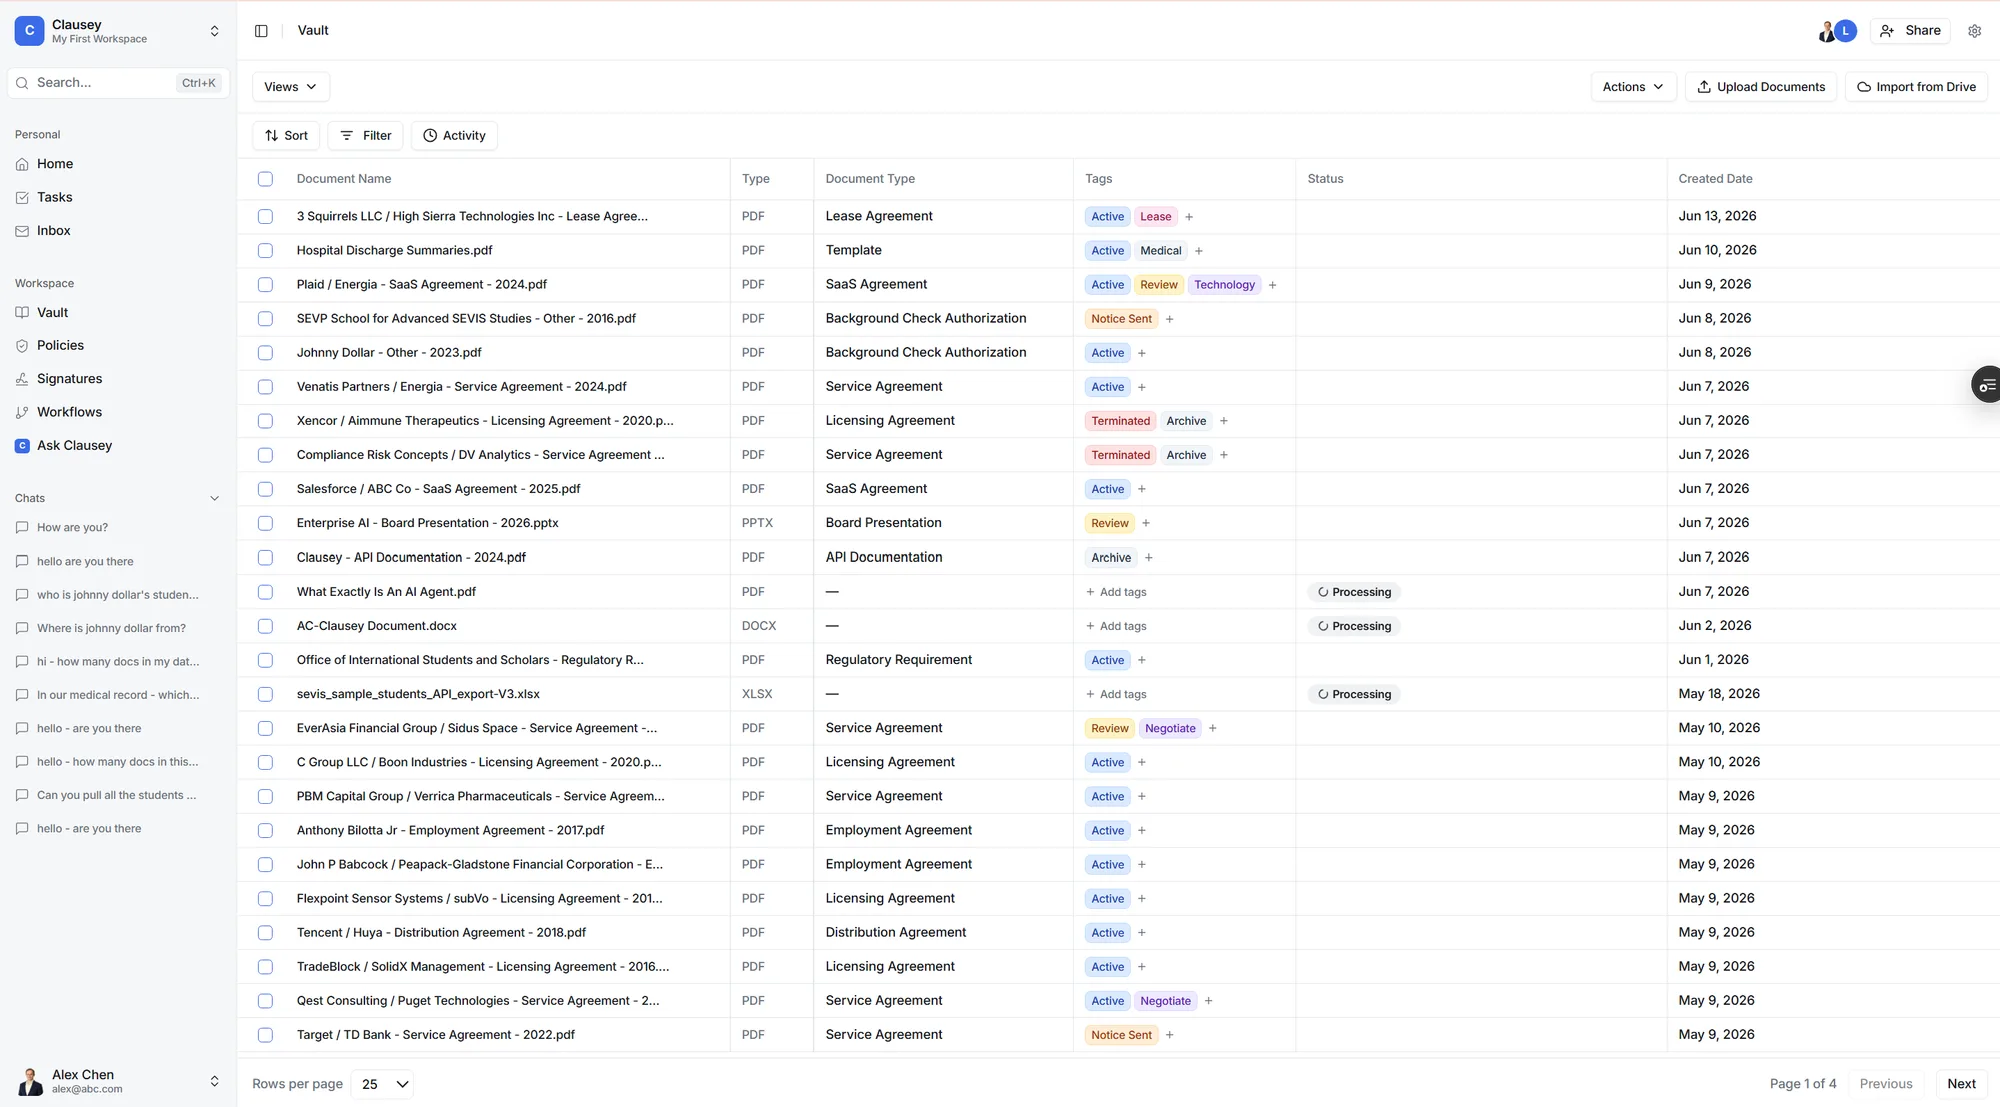2000x1107 pixels.
Task: Click Negotiate tag on Qest Consulting row
Action: pos(1165,1001)
